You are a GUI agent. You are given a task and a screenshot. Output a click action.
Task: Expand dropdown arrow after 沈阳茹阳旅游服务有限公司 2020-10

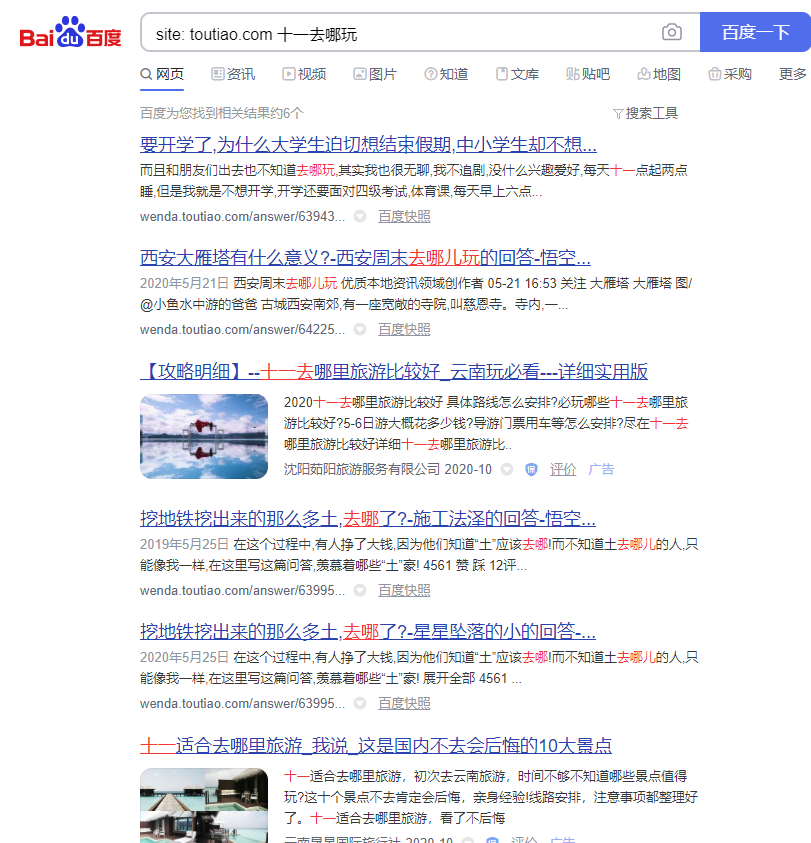(x=507, y=469)
